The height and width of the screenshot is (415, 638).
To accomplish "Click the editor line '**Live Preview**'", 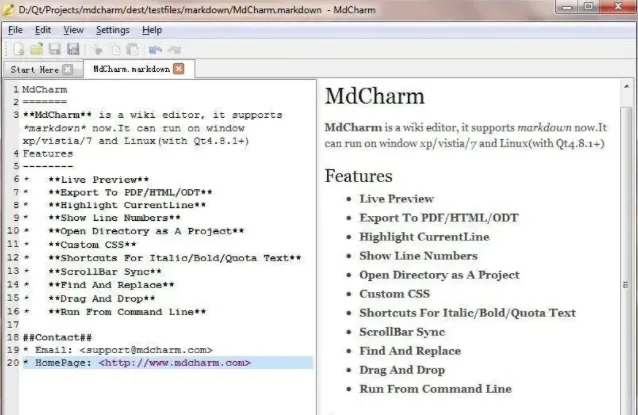I will (99, 179).
